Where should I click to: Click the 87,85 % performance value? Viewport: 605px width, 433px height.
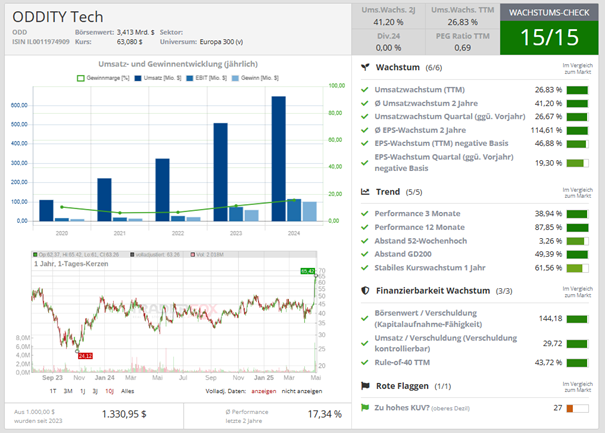point(548,227)
